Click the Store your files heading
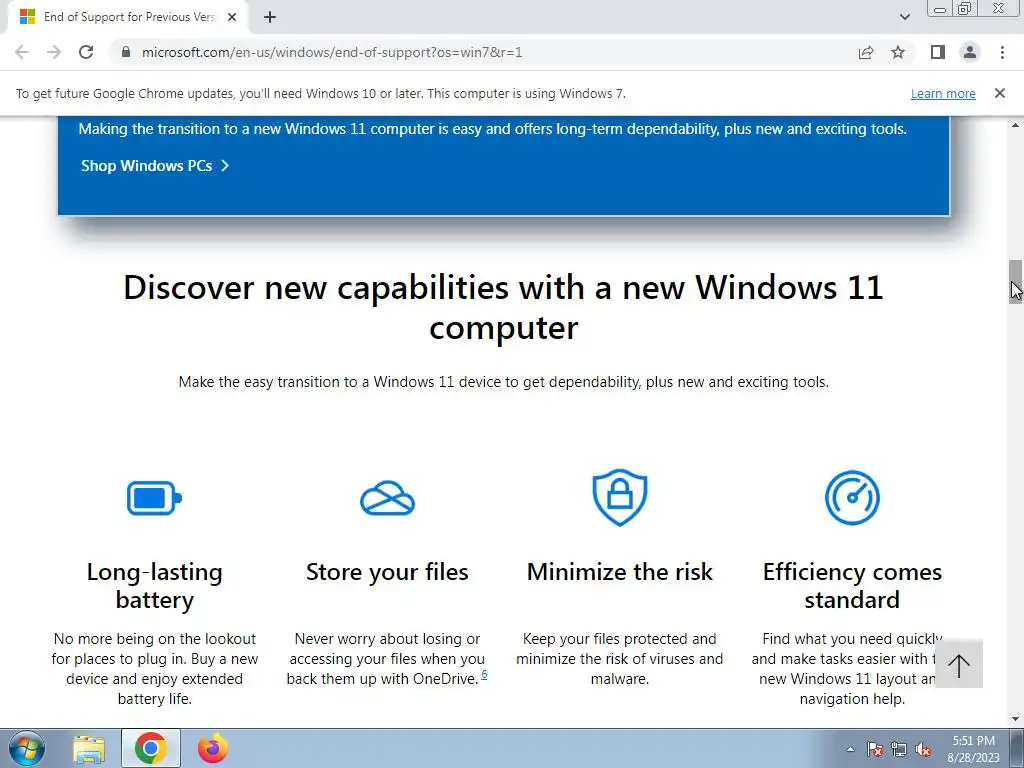Screen dimensions: 1024x768 (387, 572)
